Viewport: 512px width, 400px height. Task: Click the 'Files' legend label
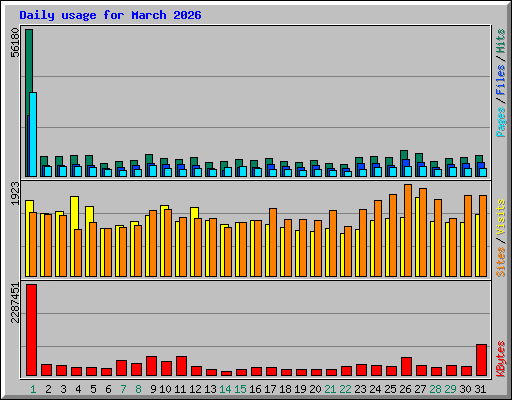coord(501,80)
